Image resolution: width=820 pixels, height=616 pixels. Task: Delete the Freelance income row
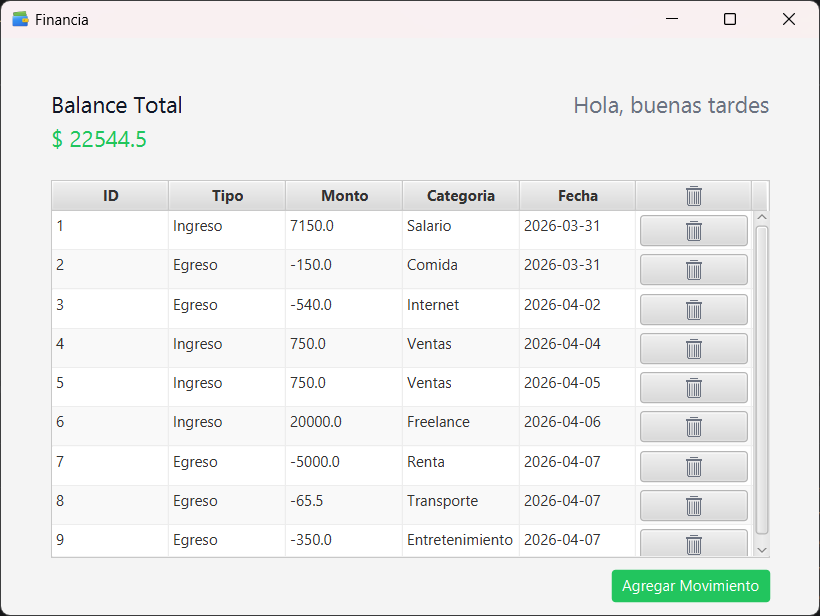(693, 426)
